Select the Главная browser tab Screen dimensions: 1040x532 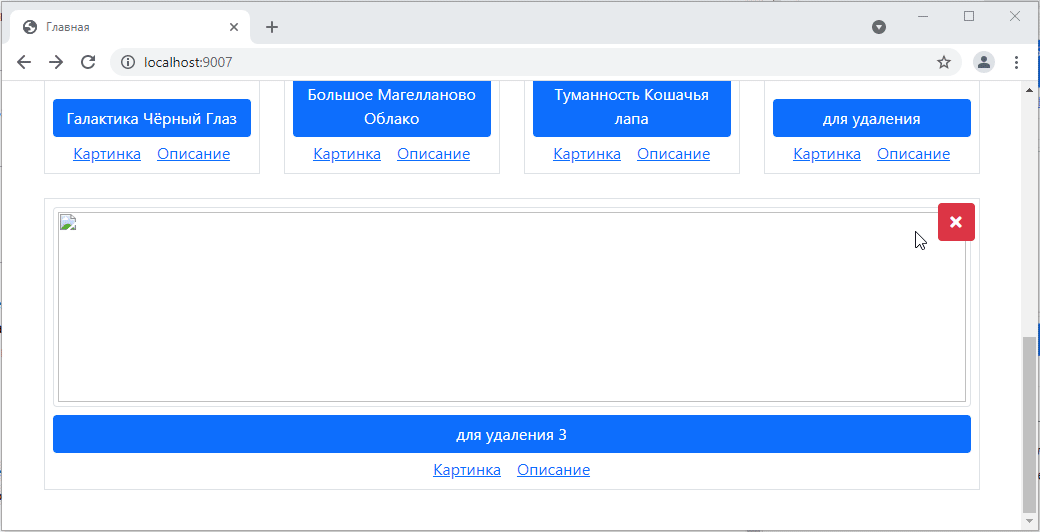tap(120, 27)
